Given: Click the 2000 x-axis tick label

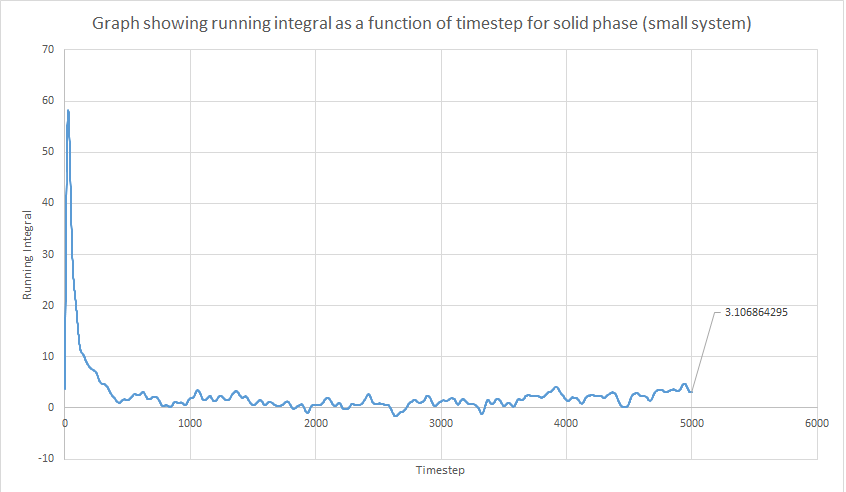Looking at the screenshot, I should coord(315,423).
